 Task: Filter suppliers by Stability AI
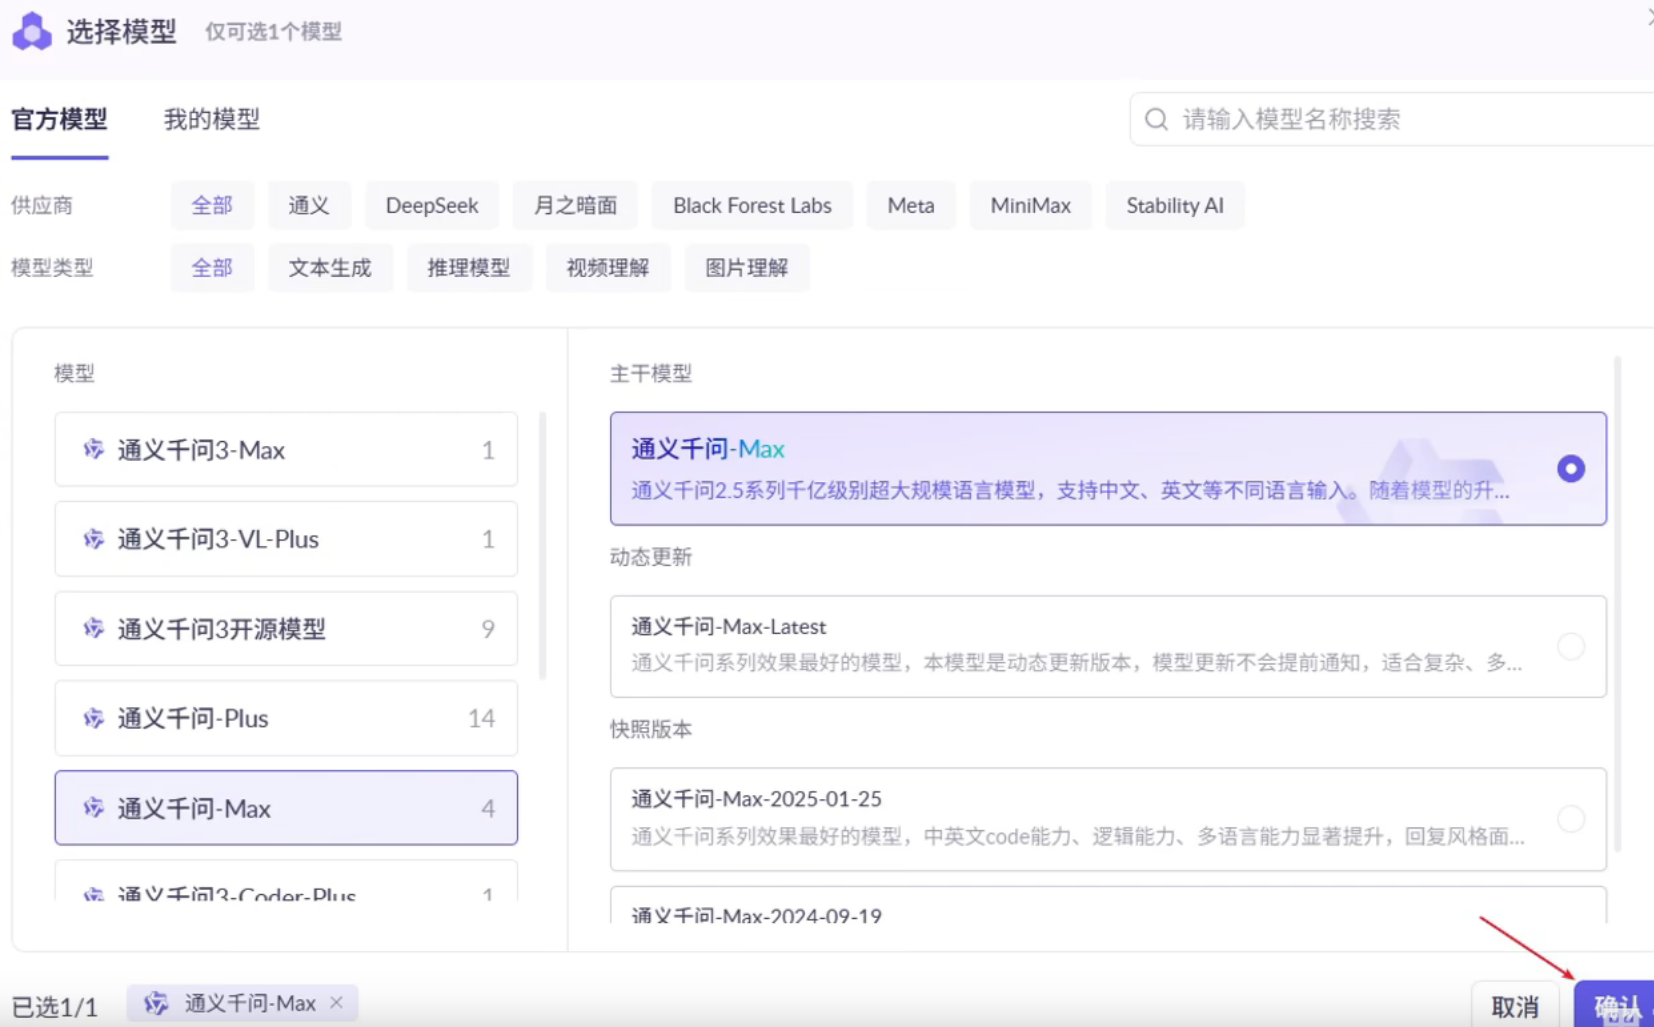pyautogui.click(x=1175, y=205)
